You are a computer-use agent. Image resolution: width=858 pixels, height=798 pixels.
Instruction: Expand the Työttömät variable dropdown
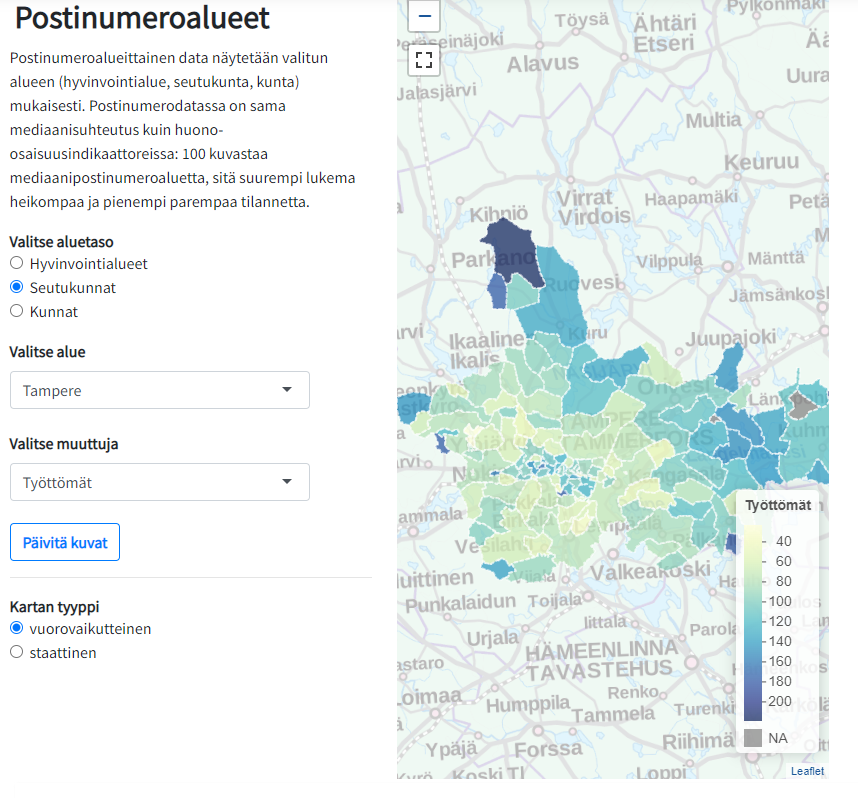point(160,482)
